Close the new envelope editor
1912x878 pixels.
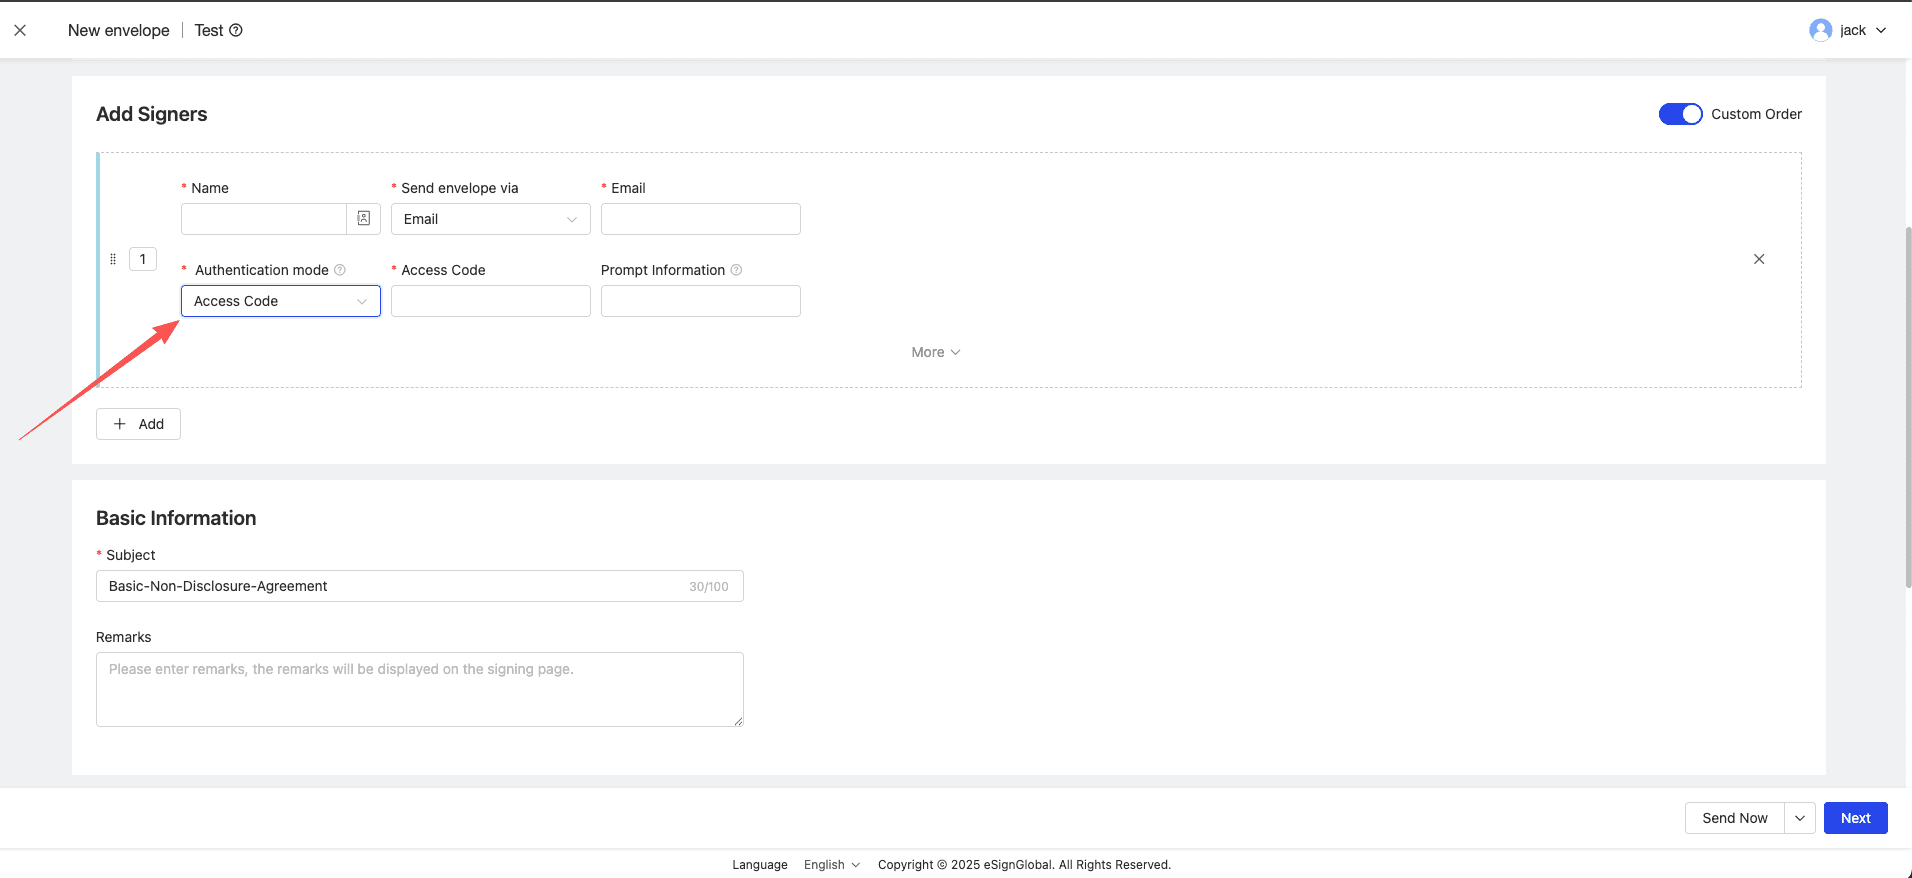20,30
